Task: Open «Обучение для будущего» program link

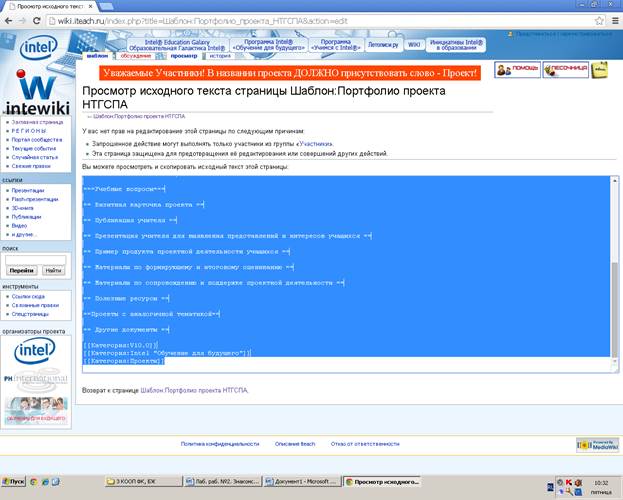Action: (x=269, y=45)
